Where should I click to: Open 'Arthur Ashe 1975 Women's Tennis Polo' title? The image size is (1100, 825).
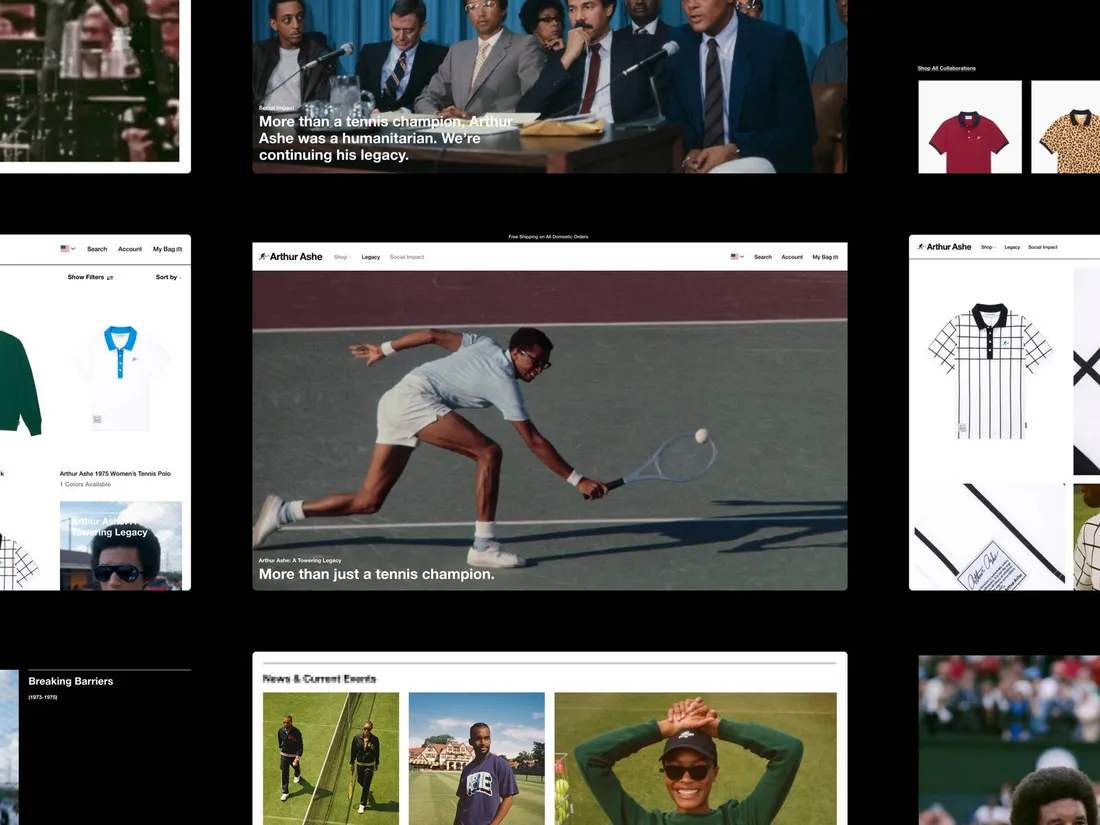click(x=115, y=474)
